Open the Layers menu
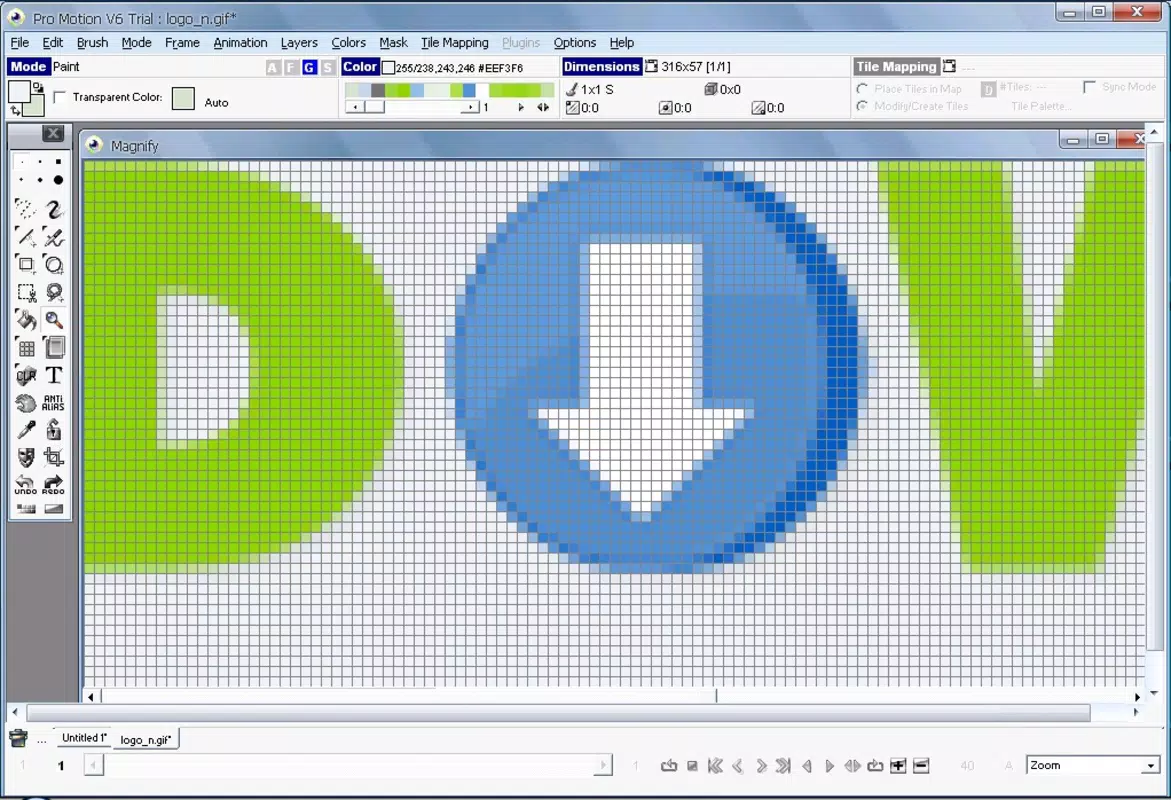 [x=299, y=43]
